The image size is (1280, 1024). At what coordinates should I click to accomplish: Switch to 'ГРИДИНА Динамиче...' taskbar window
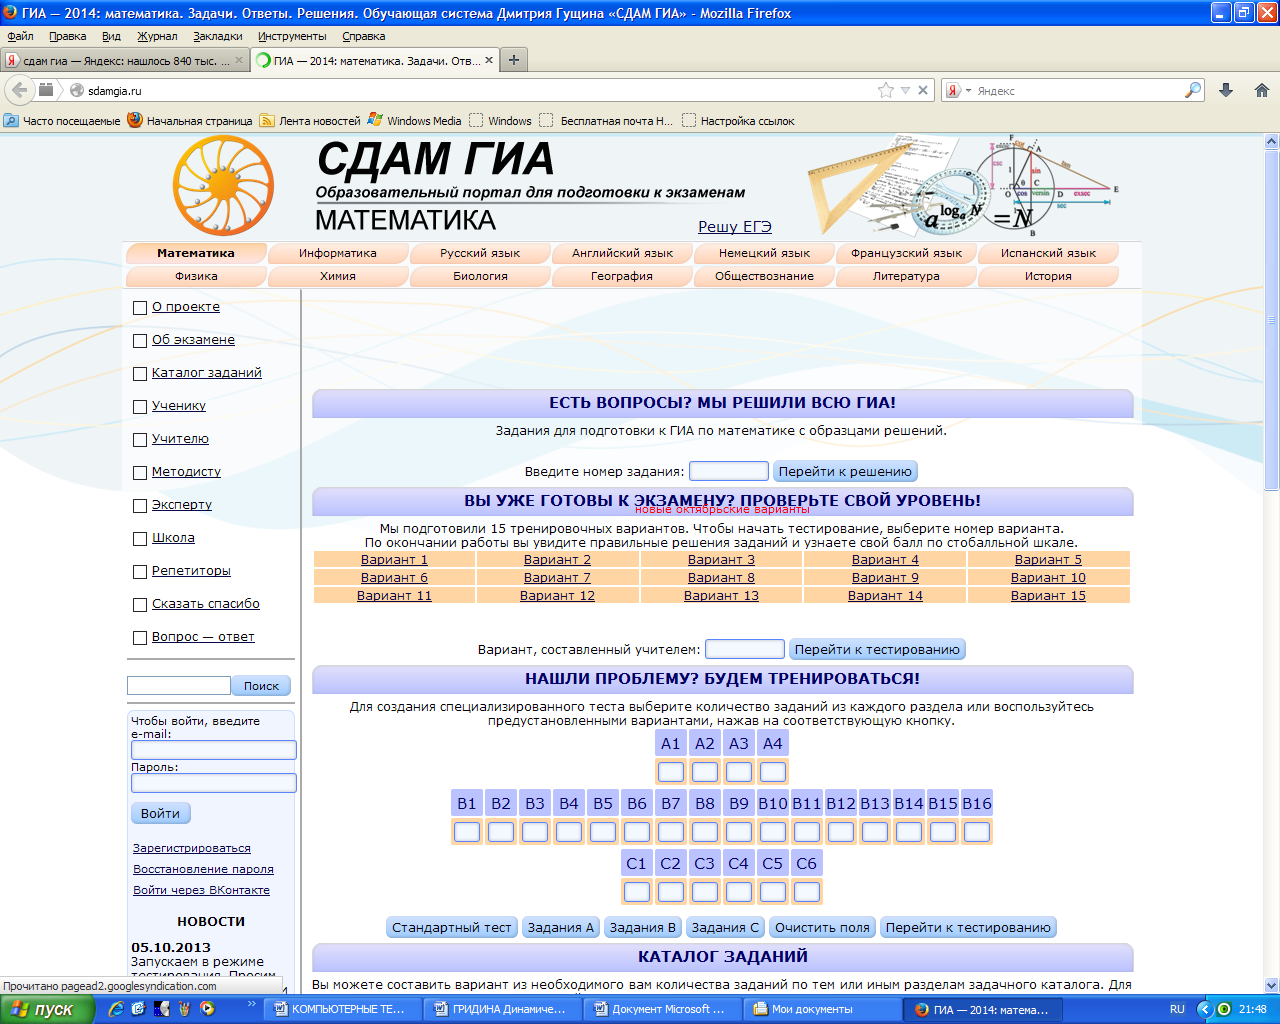(x=502, y=1009)
